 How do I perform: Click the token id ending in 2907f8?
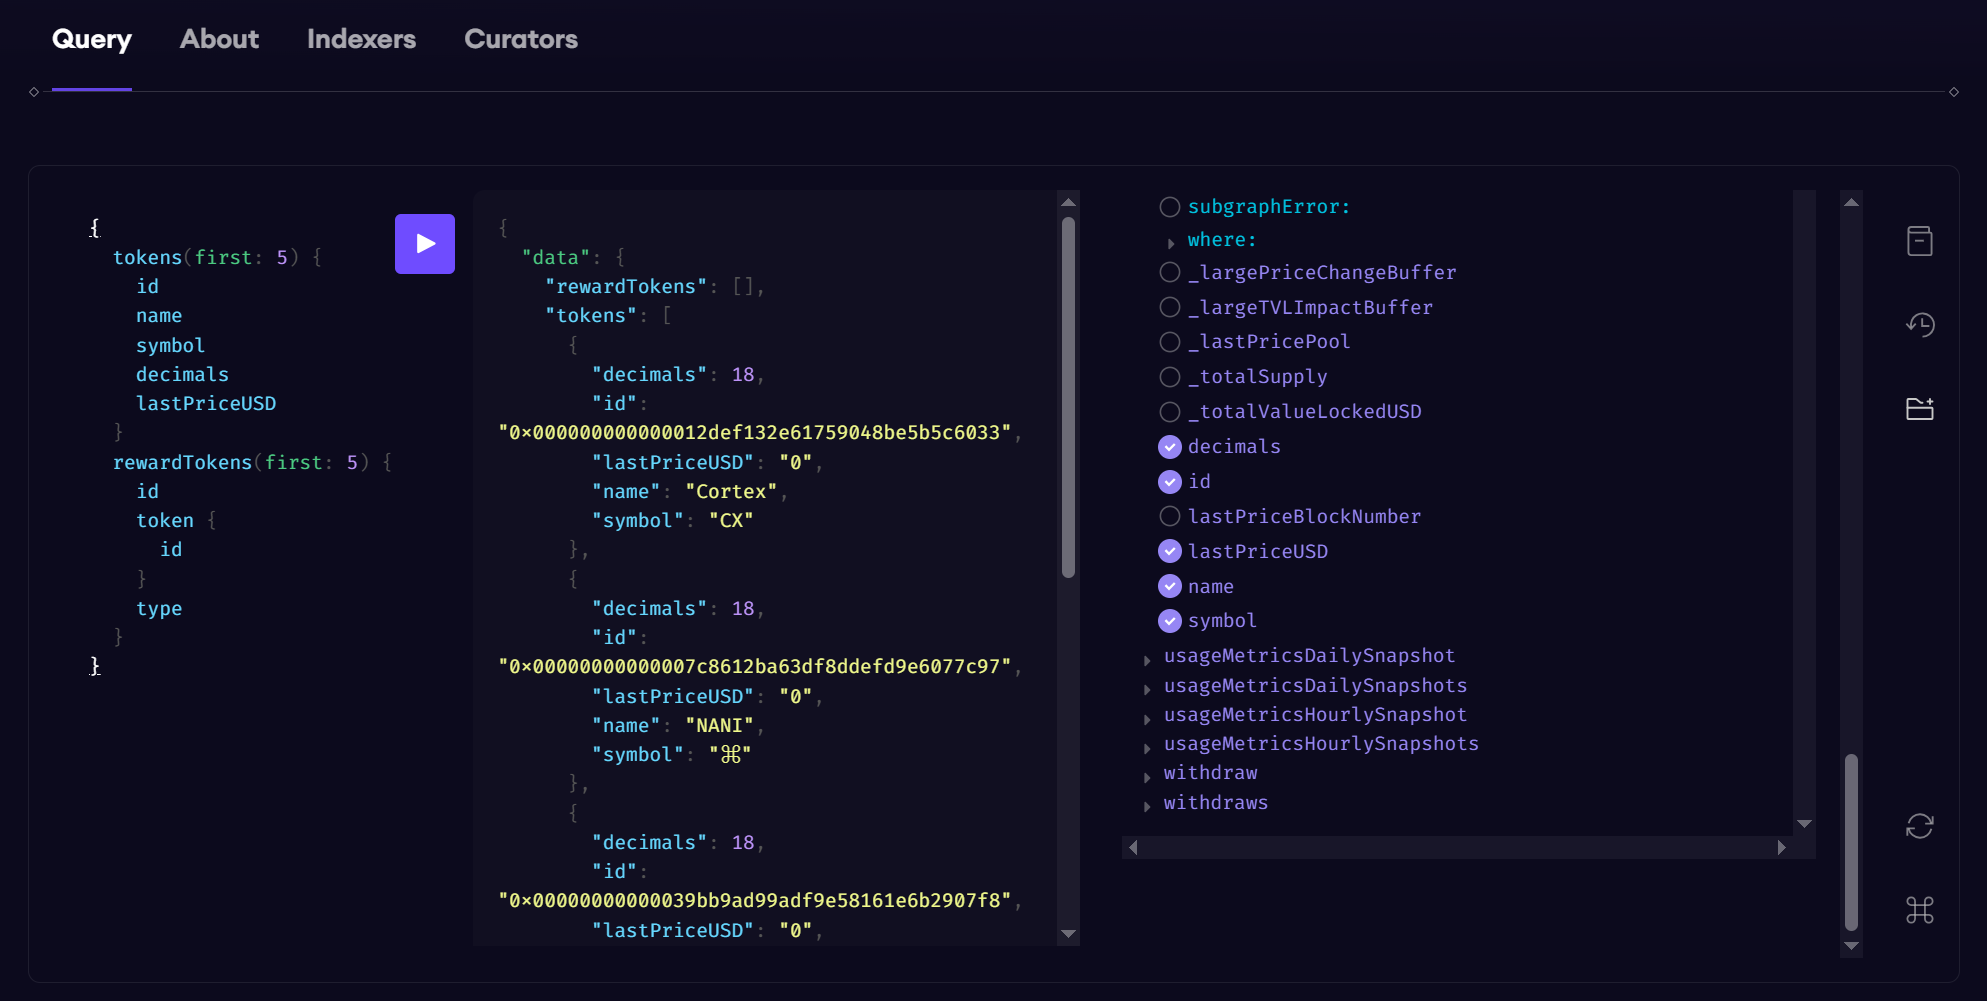click(x=755, y=900)
